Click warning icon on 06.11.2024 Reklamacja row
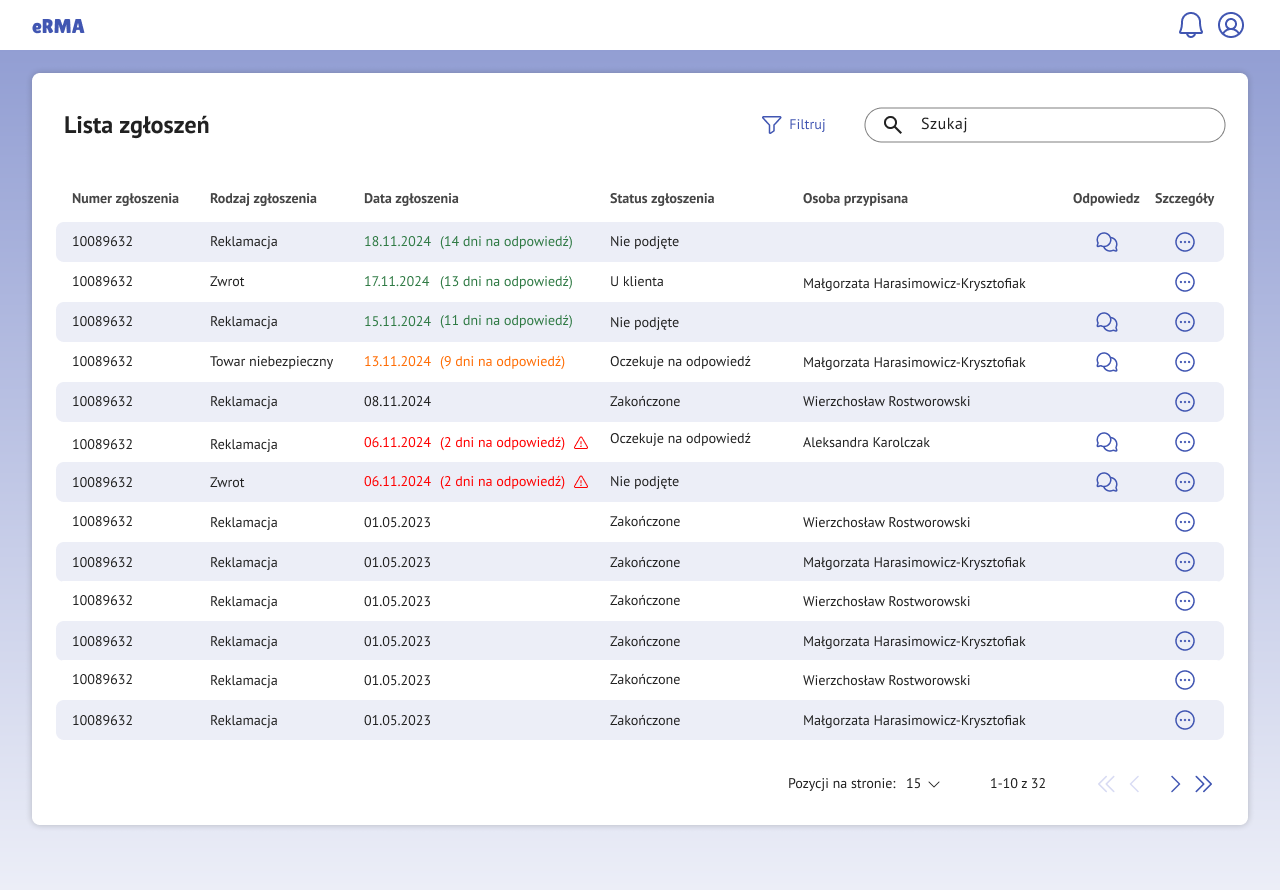Screen dimensions: 1280x890 pyautogui.click(x=581, y=443)
